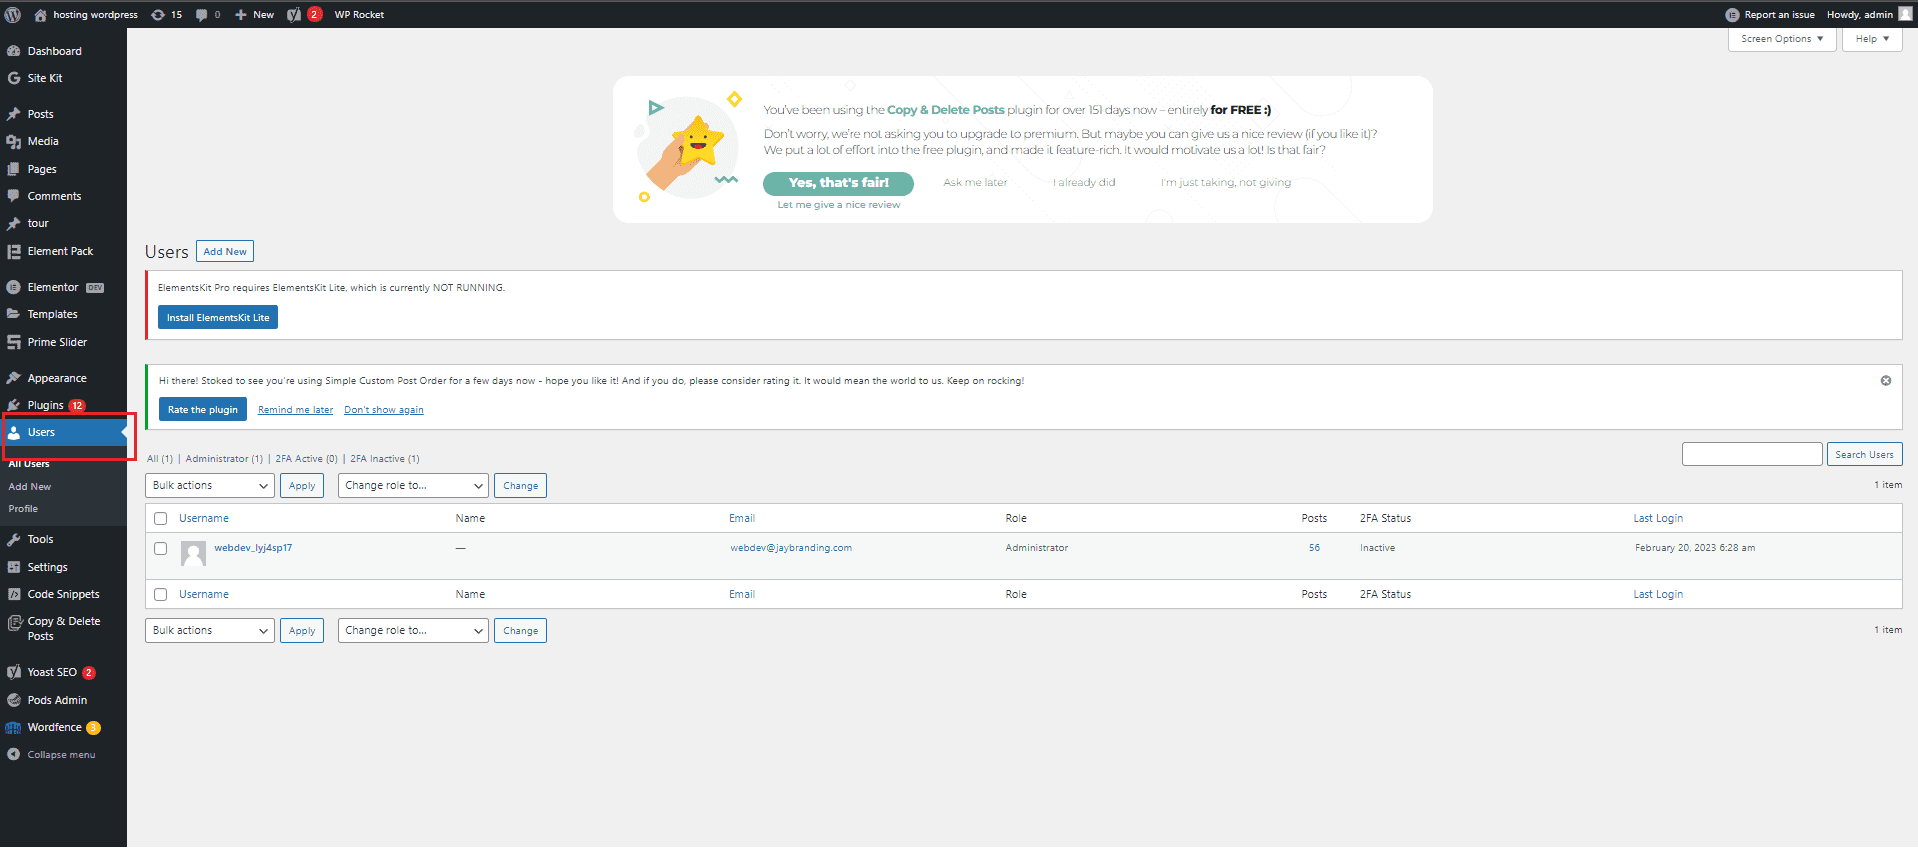The height and width of the screenshot is (848, 1918).
Task: Open Copy & Delete Posts menu item
Action: tap(63, 628)
